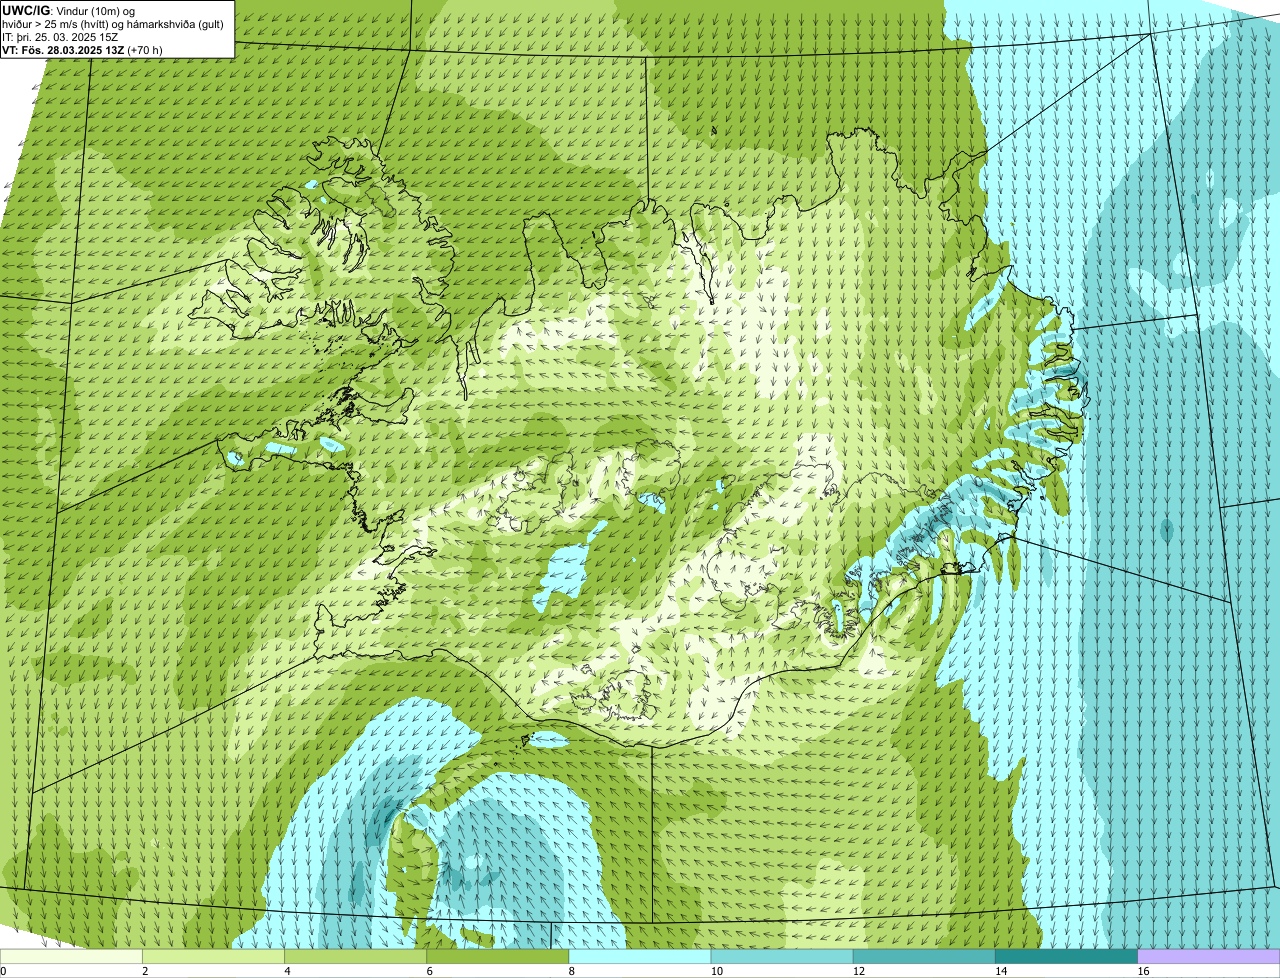The width and height of the screenshot is (1280, 978).
Task: Click the 'VT: Fös. 28.03.2025 13Z (+70 h)' line
Action: (x=82, y=50)
